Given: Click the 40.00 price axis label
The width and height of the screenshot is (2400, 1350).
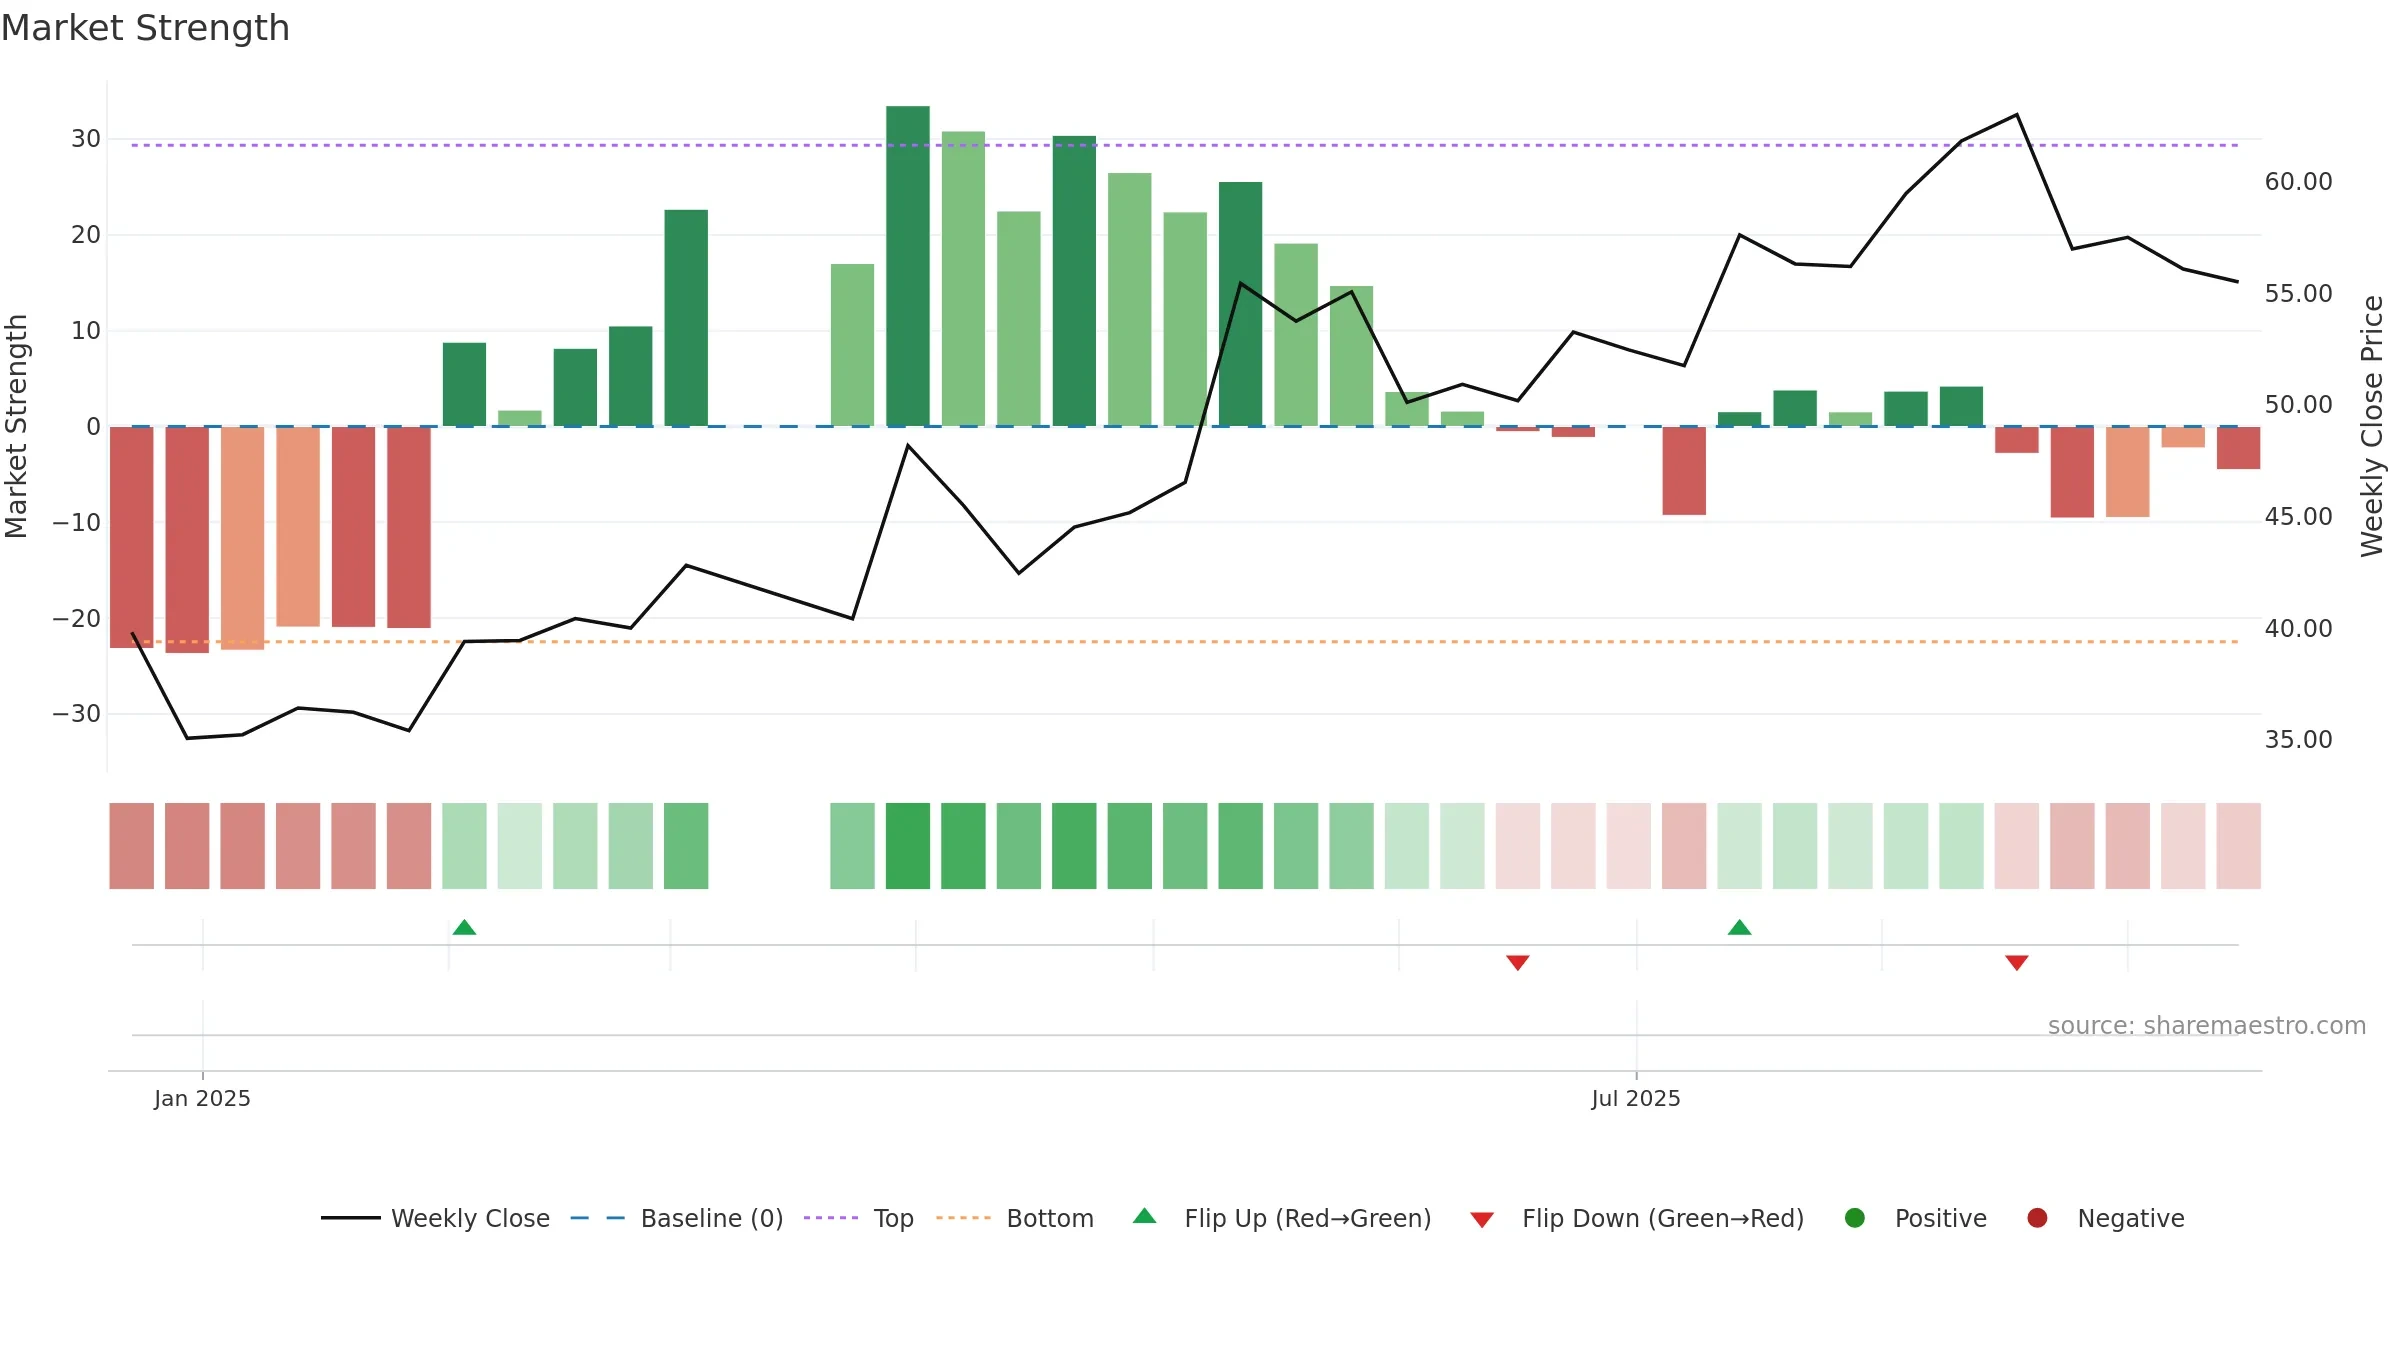Looking at the screenshot, I should tap(2298, 628).
